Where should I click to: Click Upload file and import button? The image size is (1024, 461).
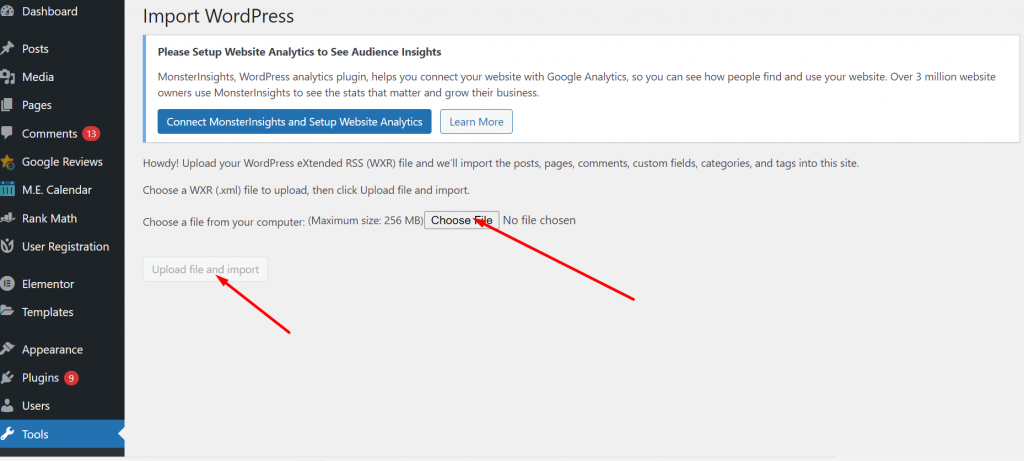(x=205, y=270)
